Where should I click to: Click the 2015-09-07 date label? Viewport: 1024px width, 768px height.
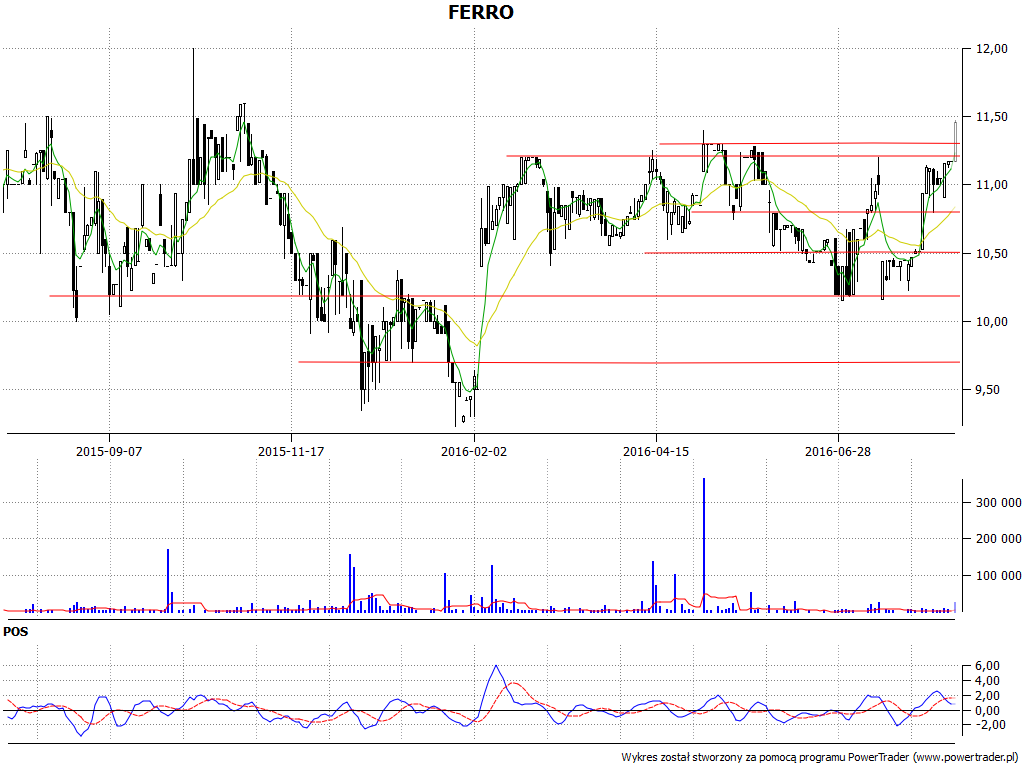tap(109, 451)
